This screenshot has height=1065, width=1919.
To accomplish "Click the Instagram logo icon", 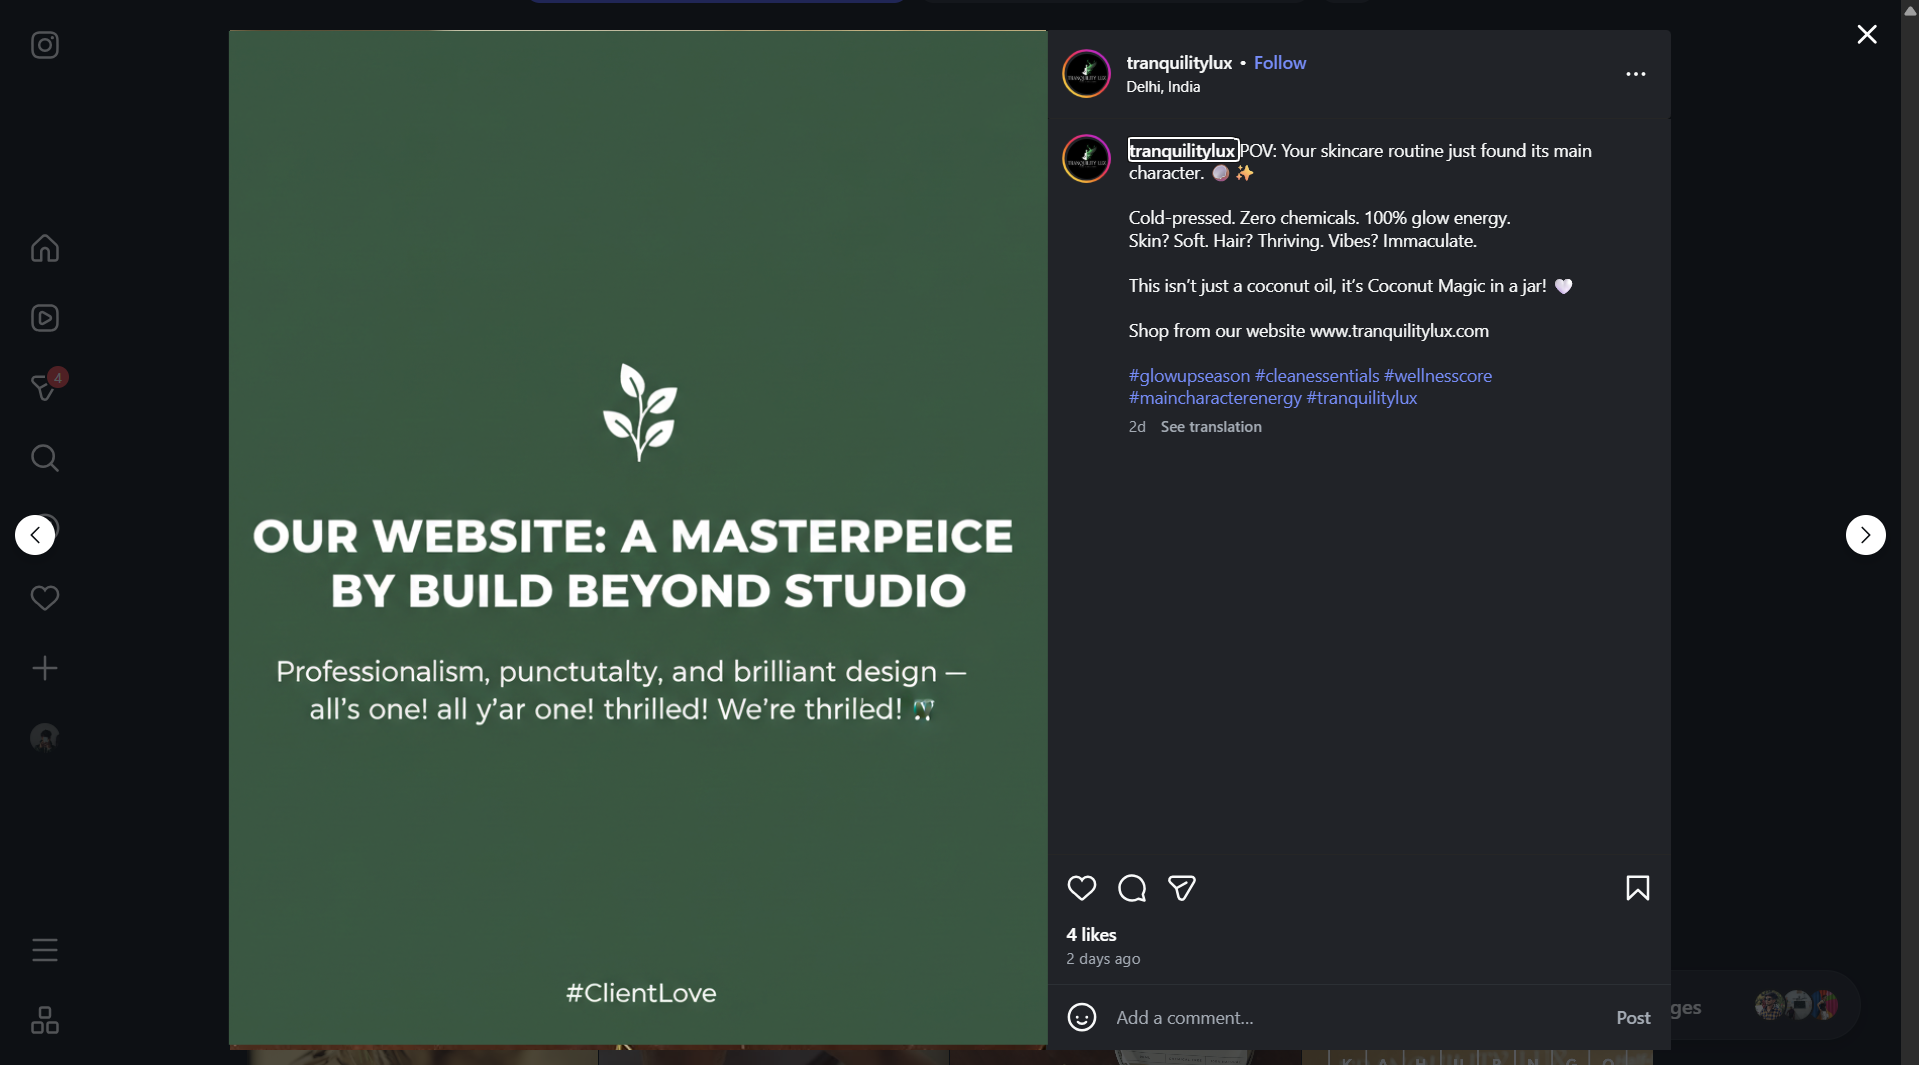I will click(44, 45).
